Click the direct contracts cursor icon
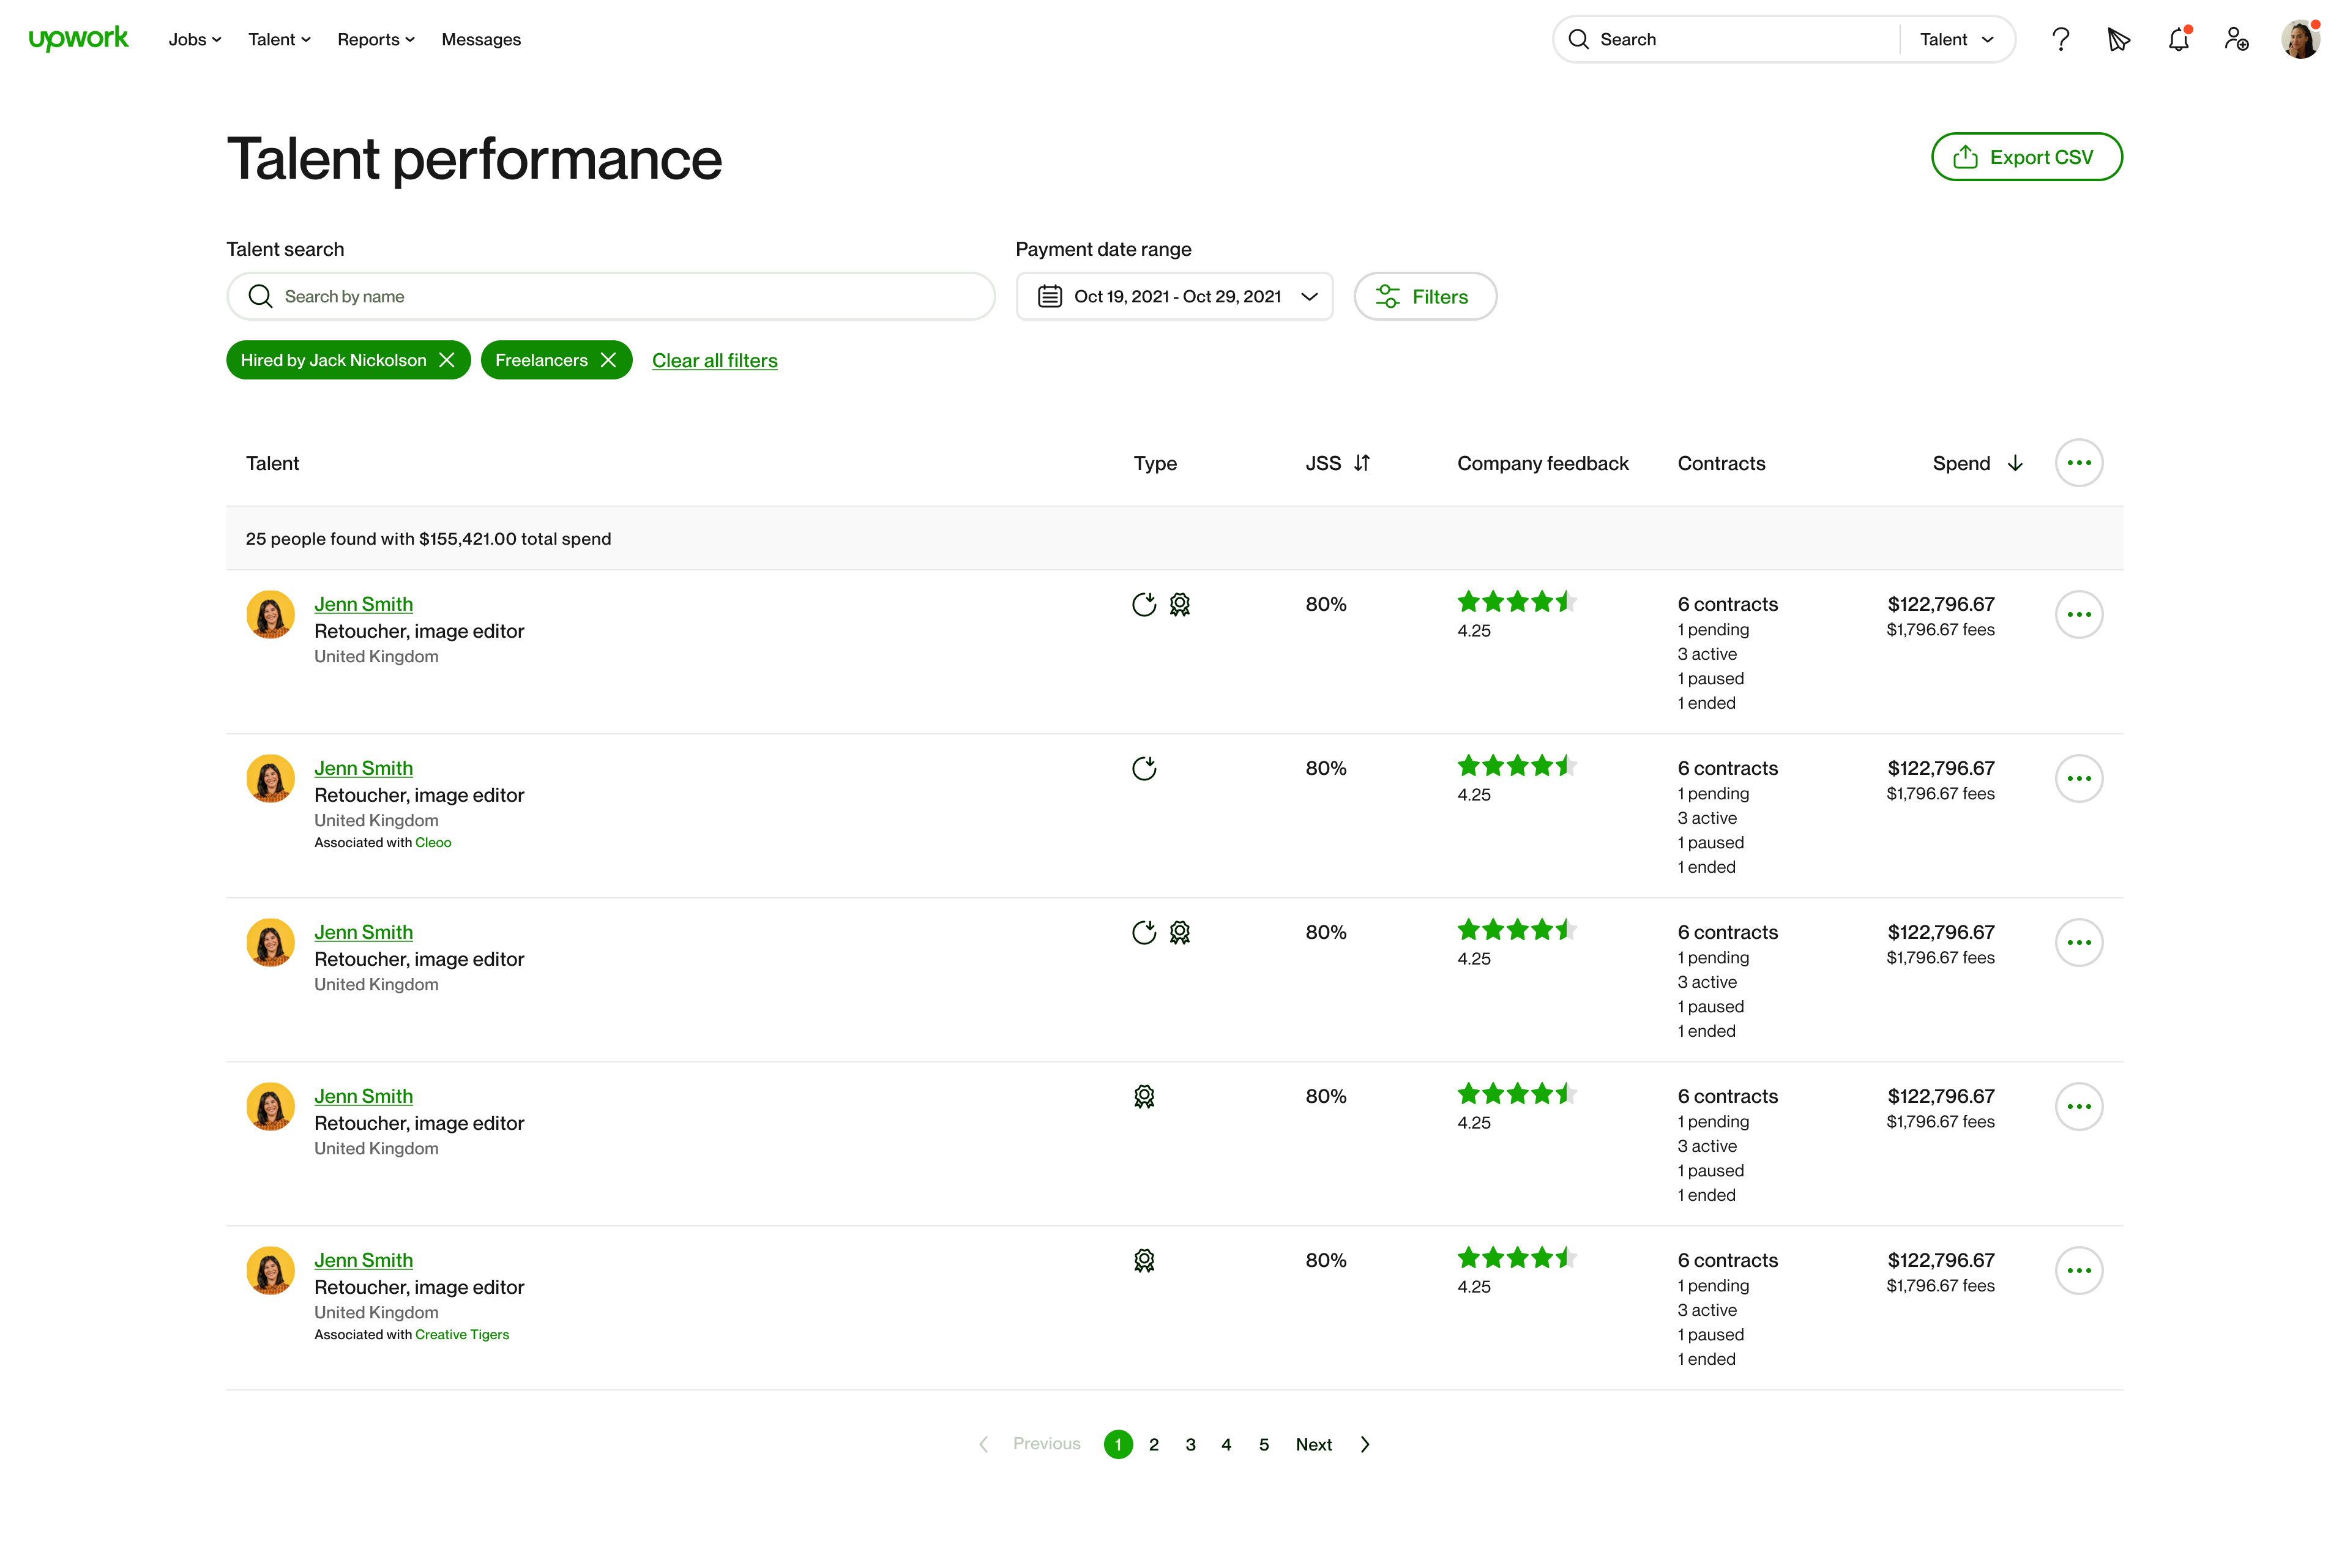The height and width of the screenshot is (1568, 2350). point(2118,39)
